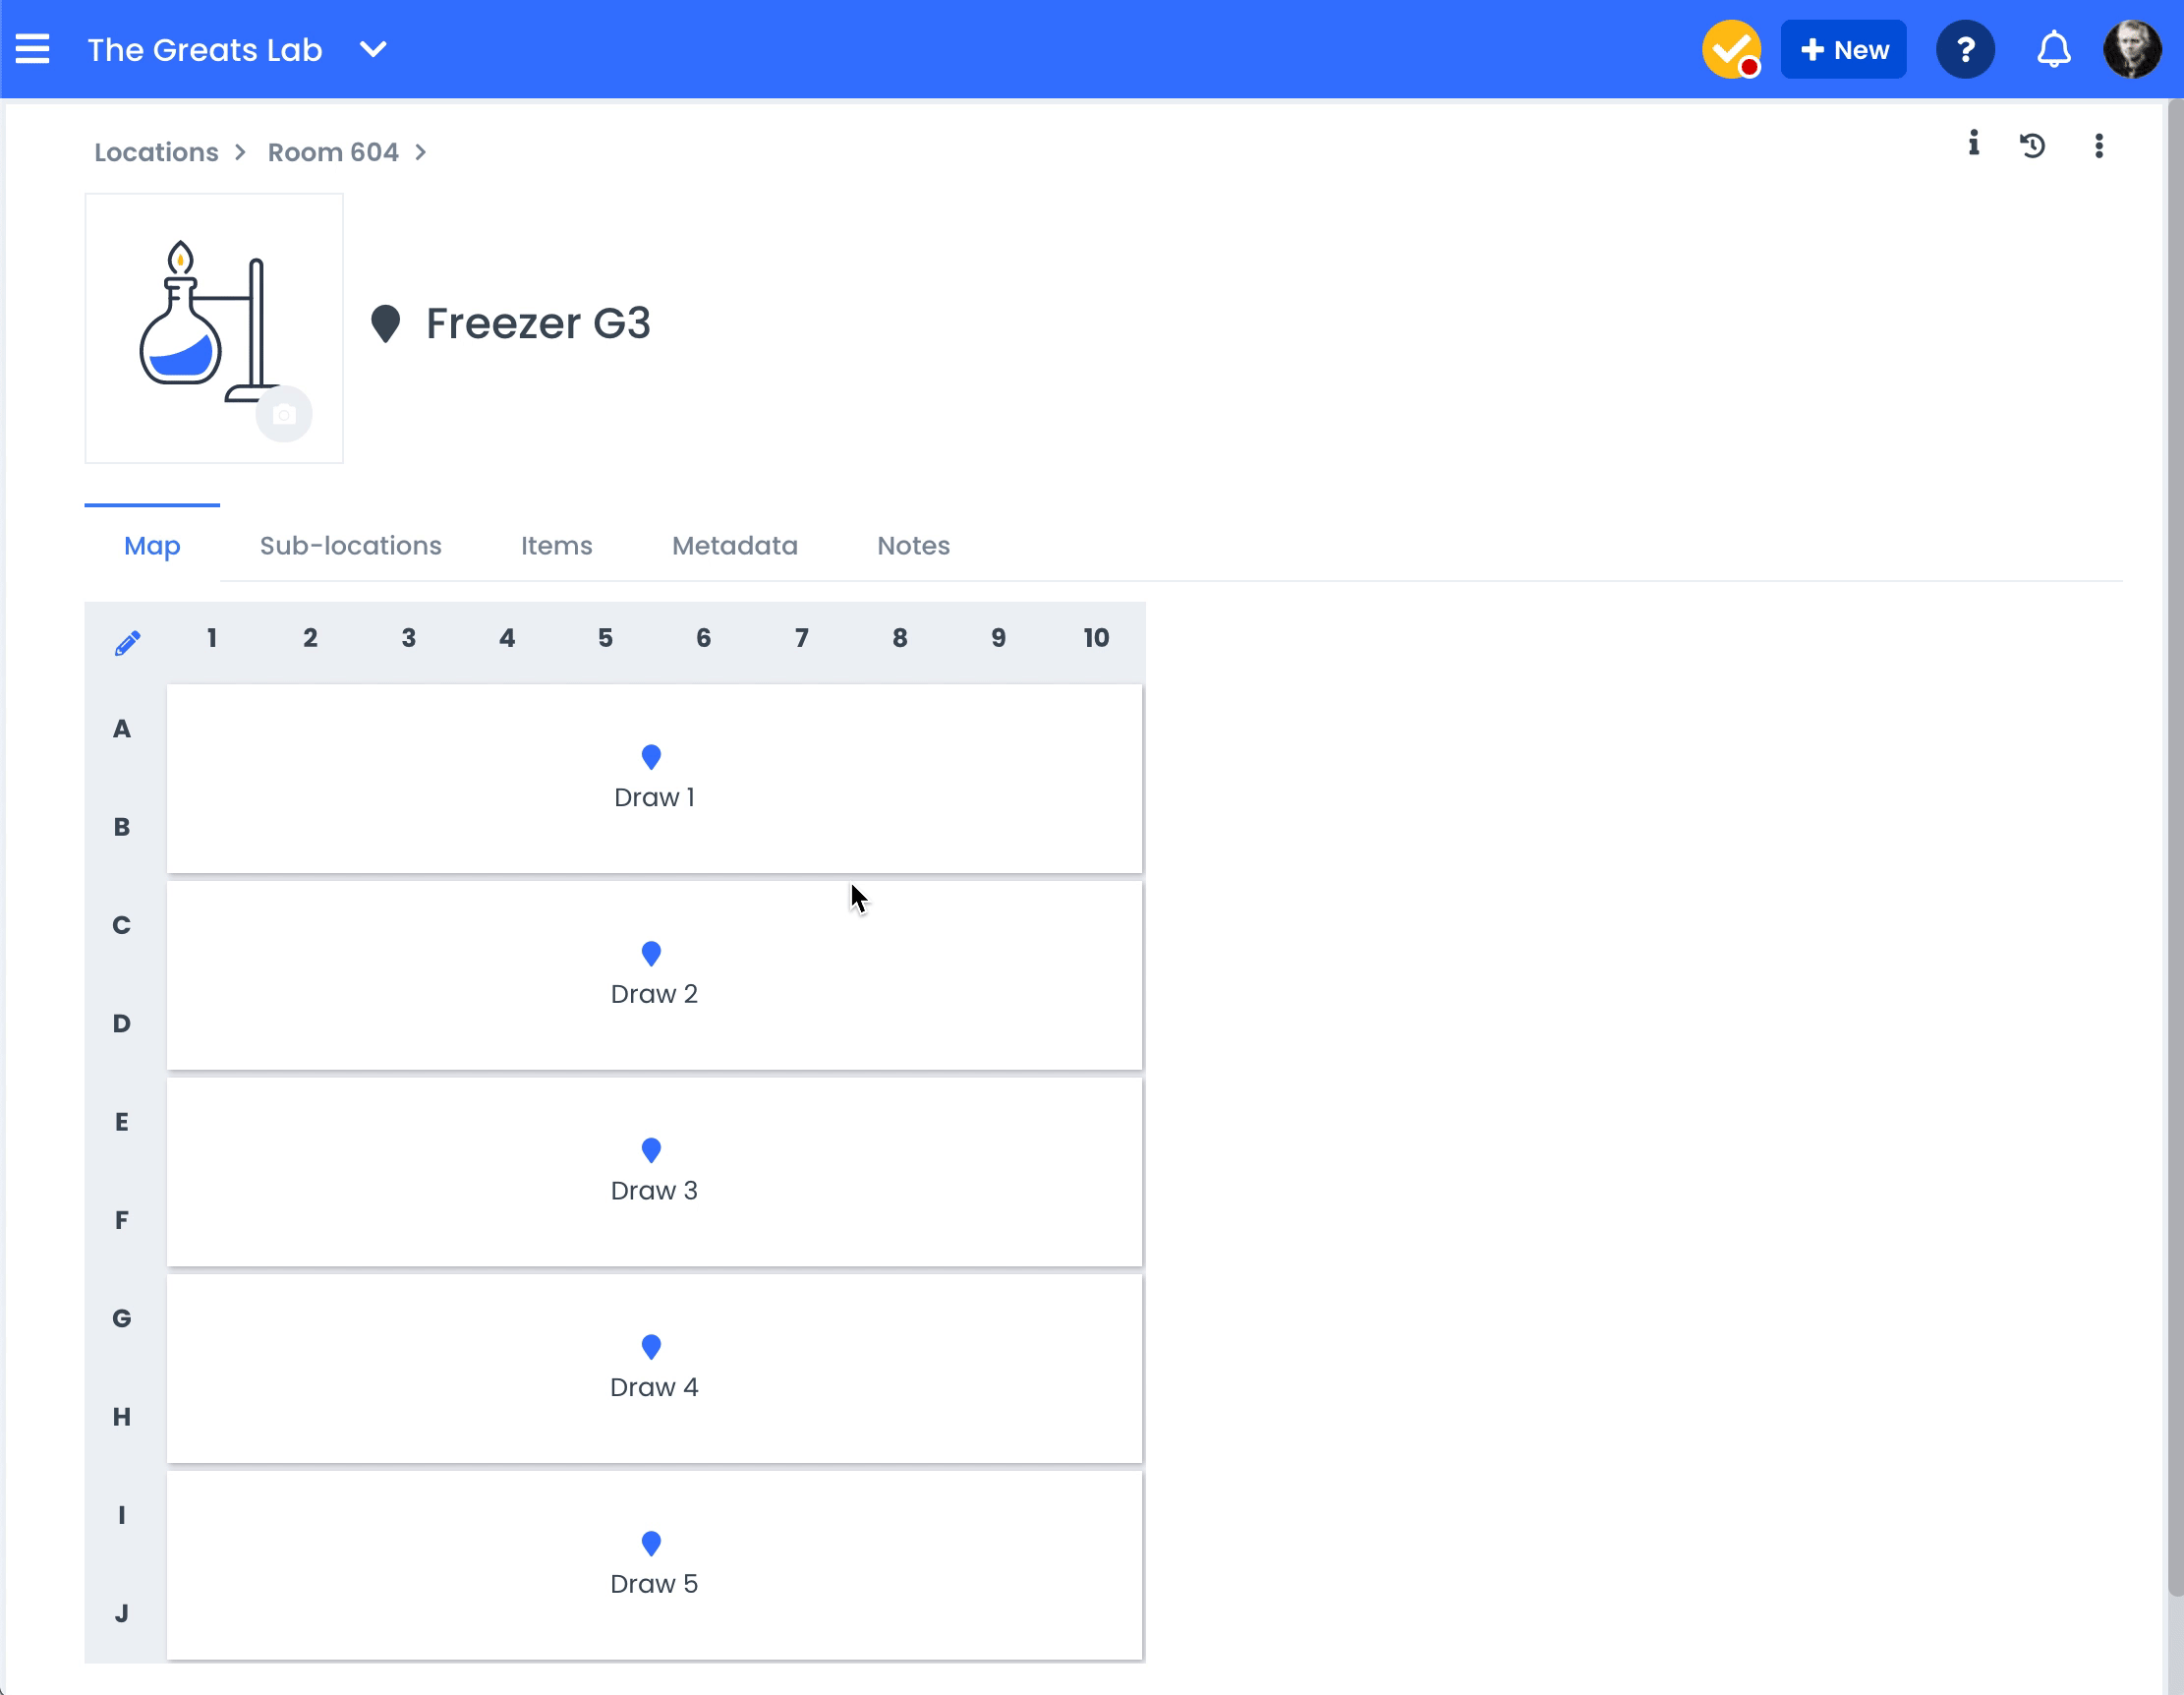
Task: Open the version history icon
Action: [x=2032, y=146]
